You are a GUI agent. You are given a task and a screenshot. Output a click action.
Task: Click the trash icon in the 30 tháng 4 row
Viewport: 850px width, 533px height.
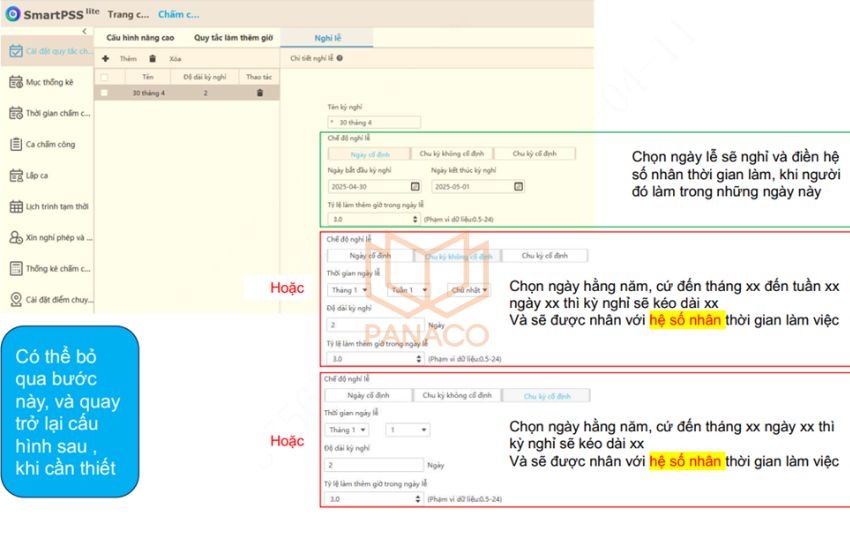(260, 93)
